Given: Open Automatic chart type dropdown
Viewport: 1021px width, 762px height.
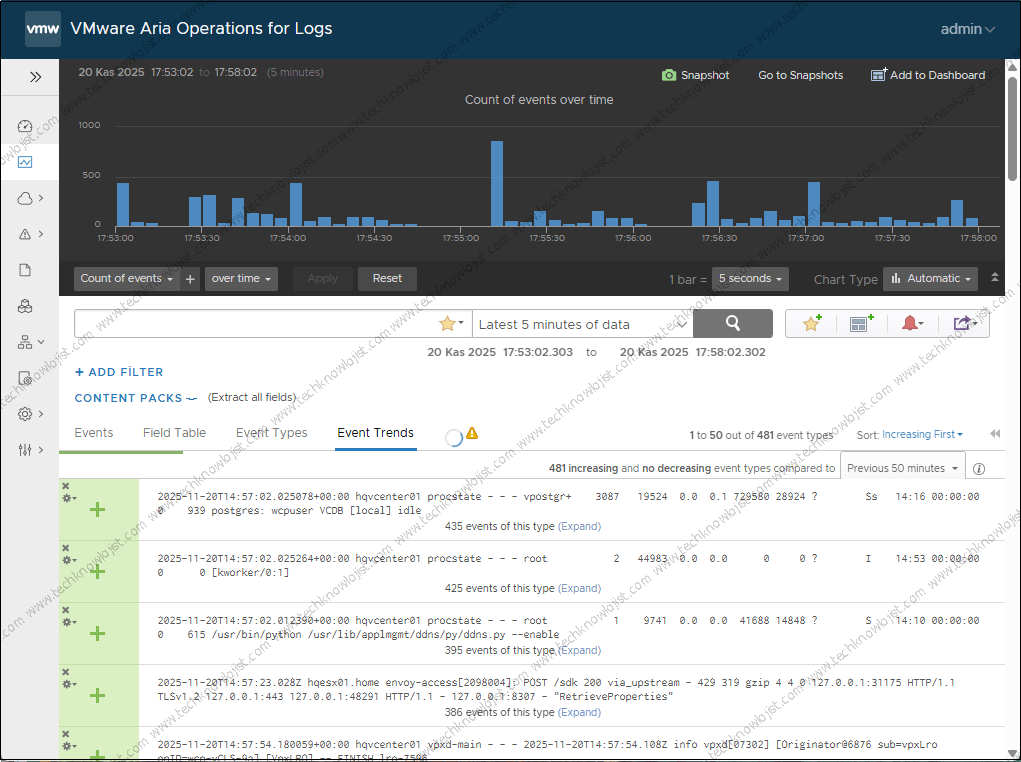Looking at the screenshot, I should [x=930, y=279].
